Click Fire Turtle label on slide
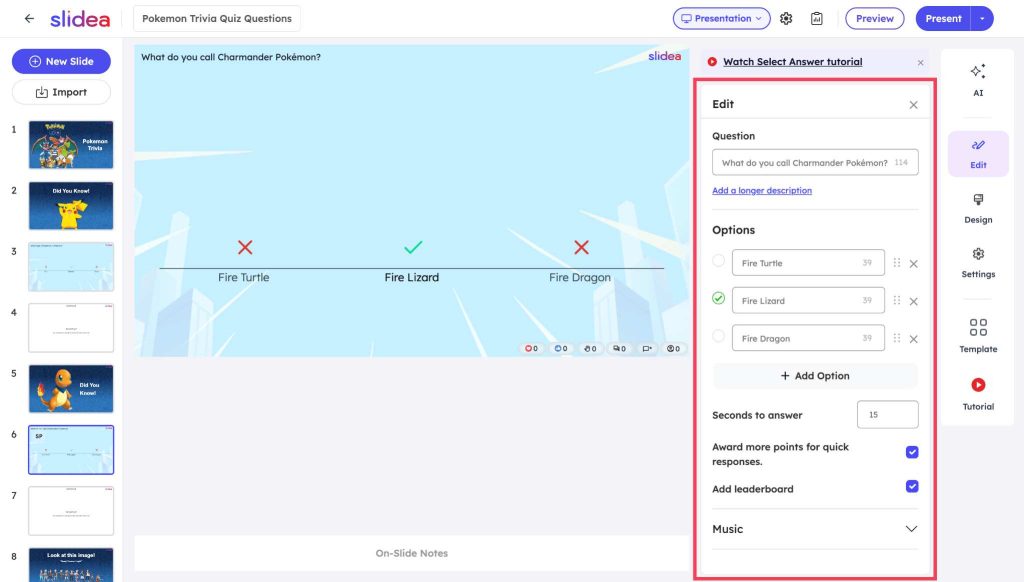 click(x=244, y=277)
